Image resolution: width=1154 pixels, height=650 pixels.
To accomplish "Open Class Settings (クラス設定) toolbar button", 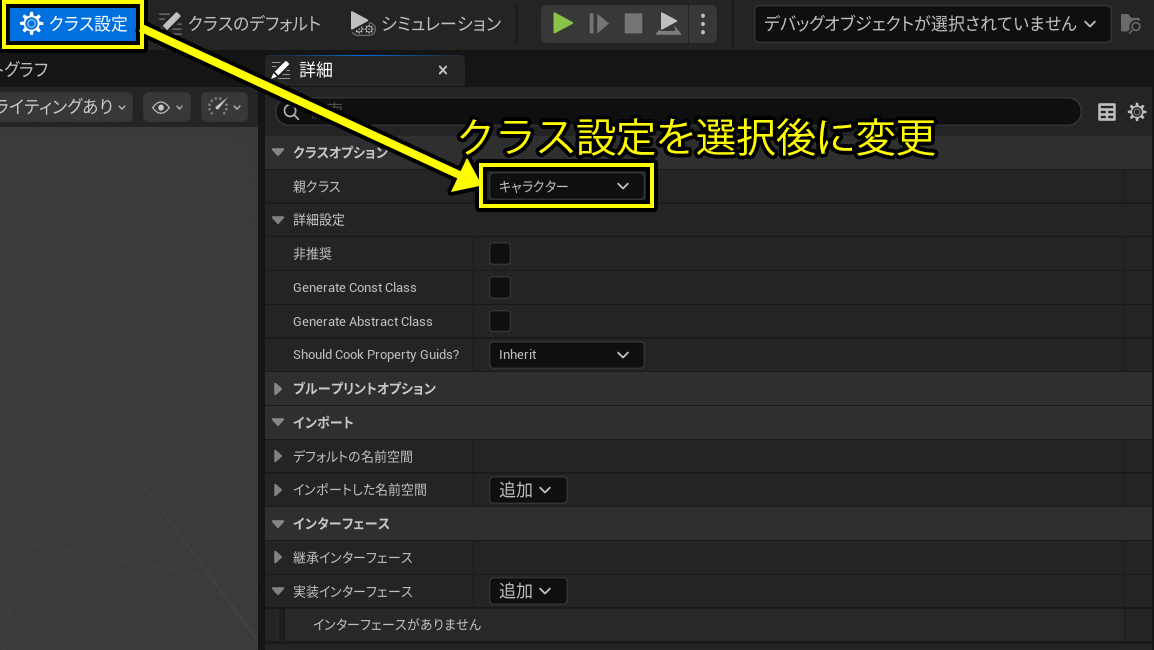I will (x=73, y=24).
